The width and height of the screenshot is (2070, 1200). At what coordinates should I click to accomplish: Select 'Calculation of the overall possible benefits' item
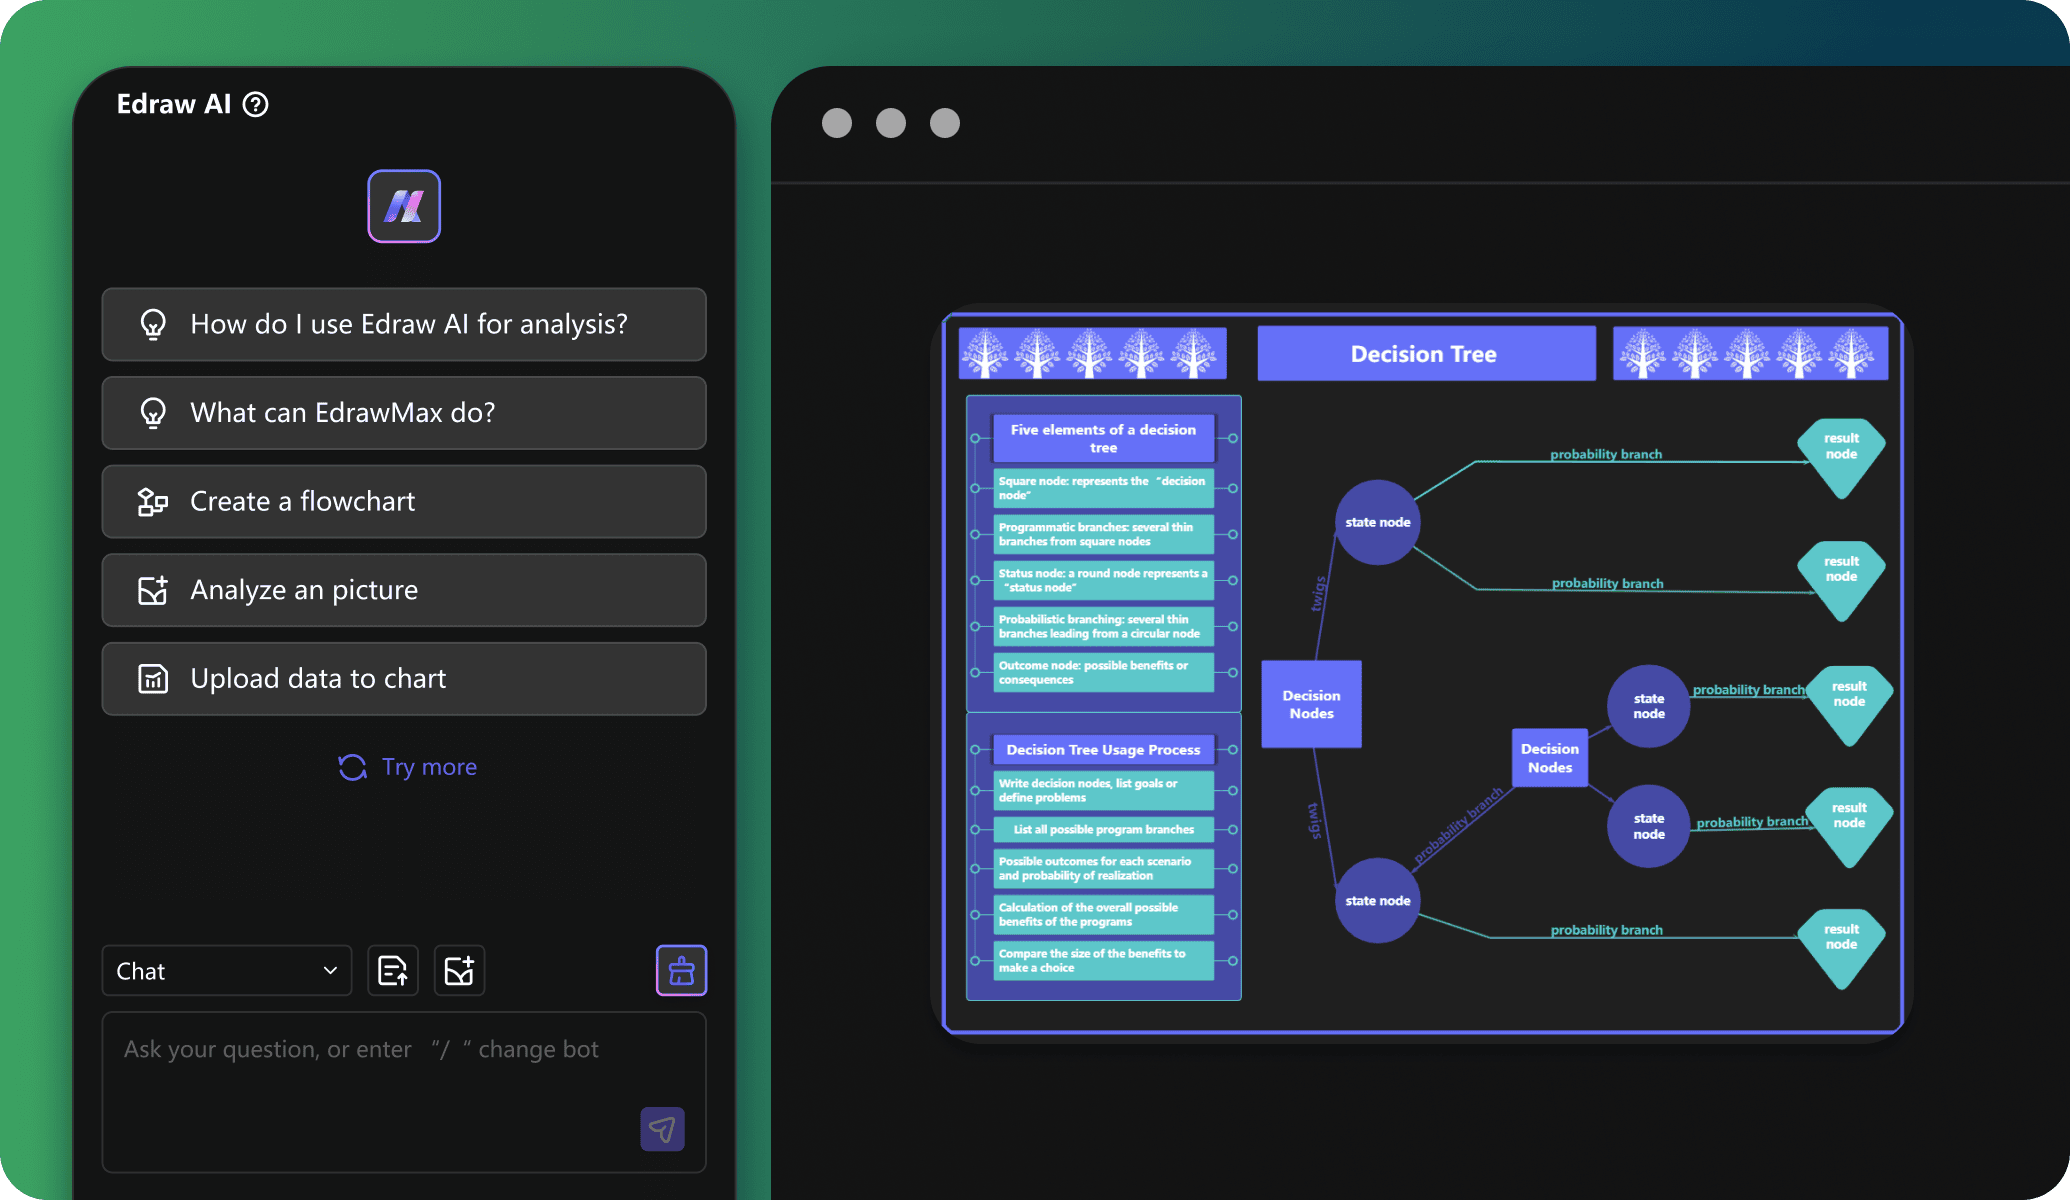[1103, 914]
